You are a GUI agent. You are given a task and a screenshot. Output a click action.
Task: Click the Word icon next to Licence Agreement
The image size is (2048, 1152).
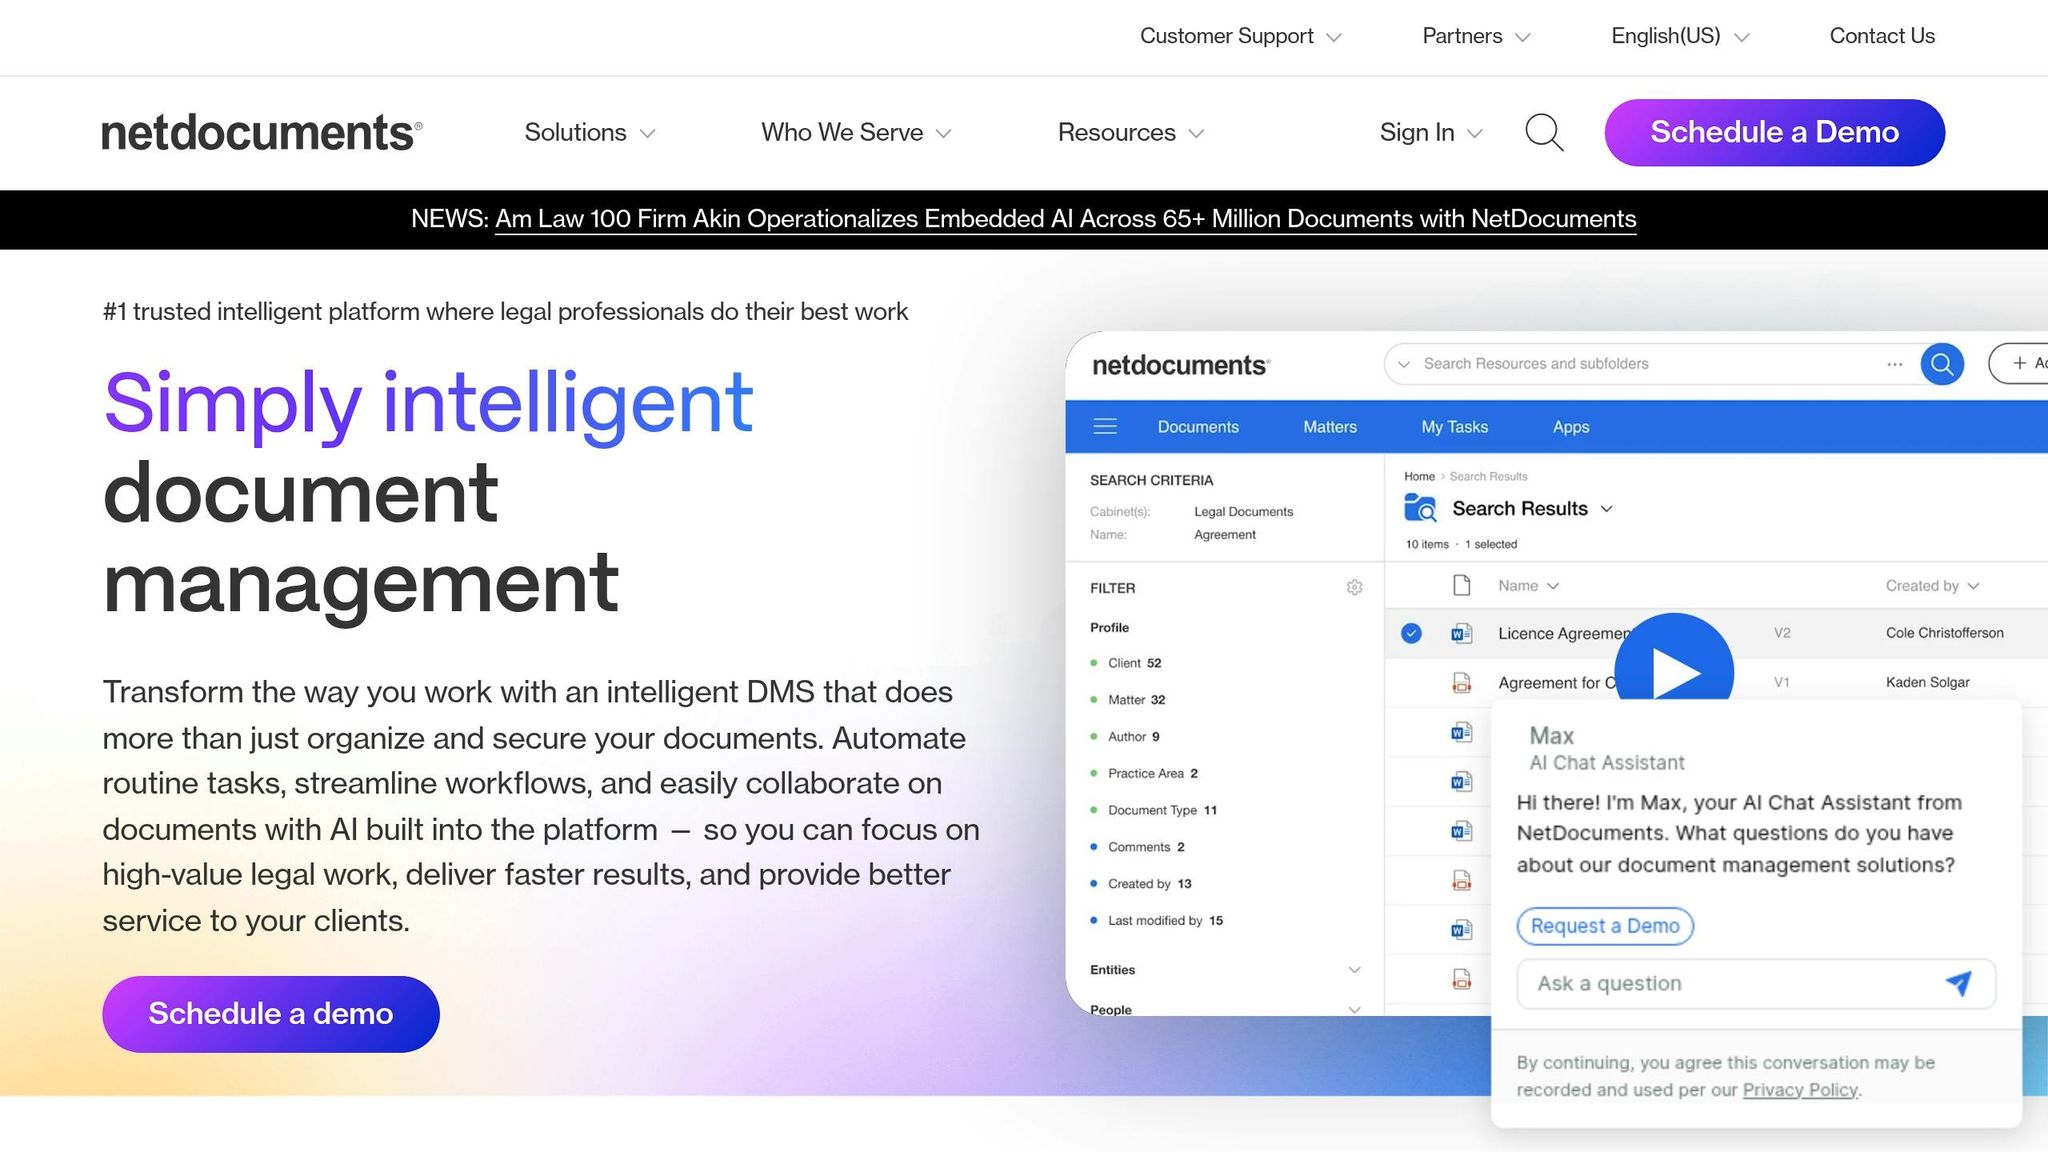pyautogui.click(x=1461, y=633)
